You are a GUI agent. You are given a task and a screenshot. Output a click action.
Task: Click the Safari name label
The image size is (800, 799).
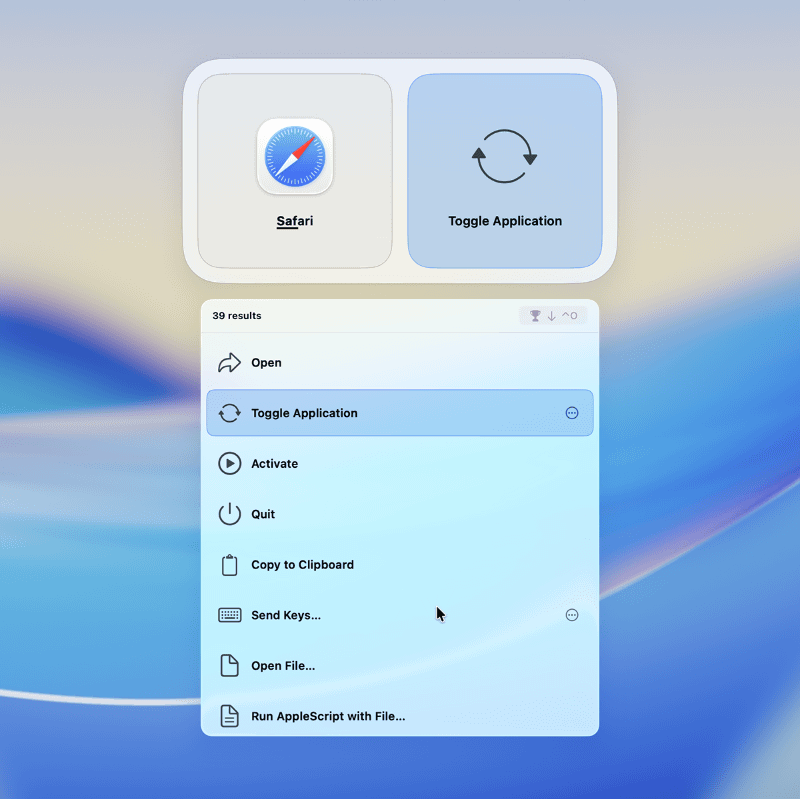(295, 221)
